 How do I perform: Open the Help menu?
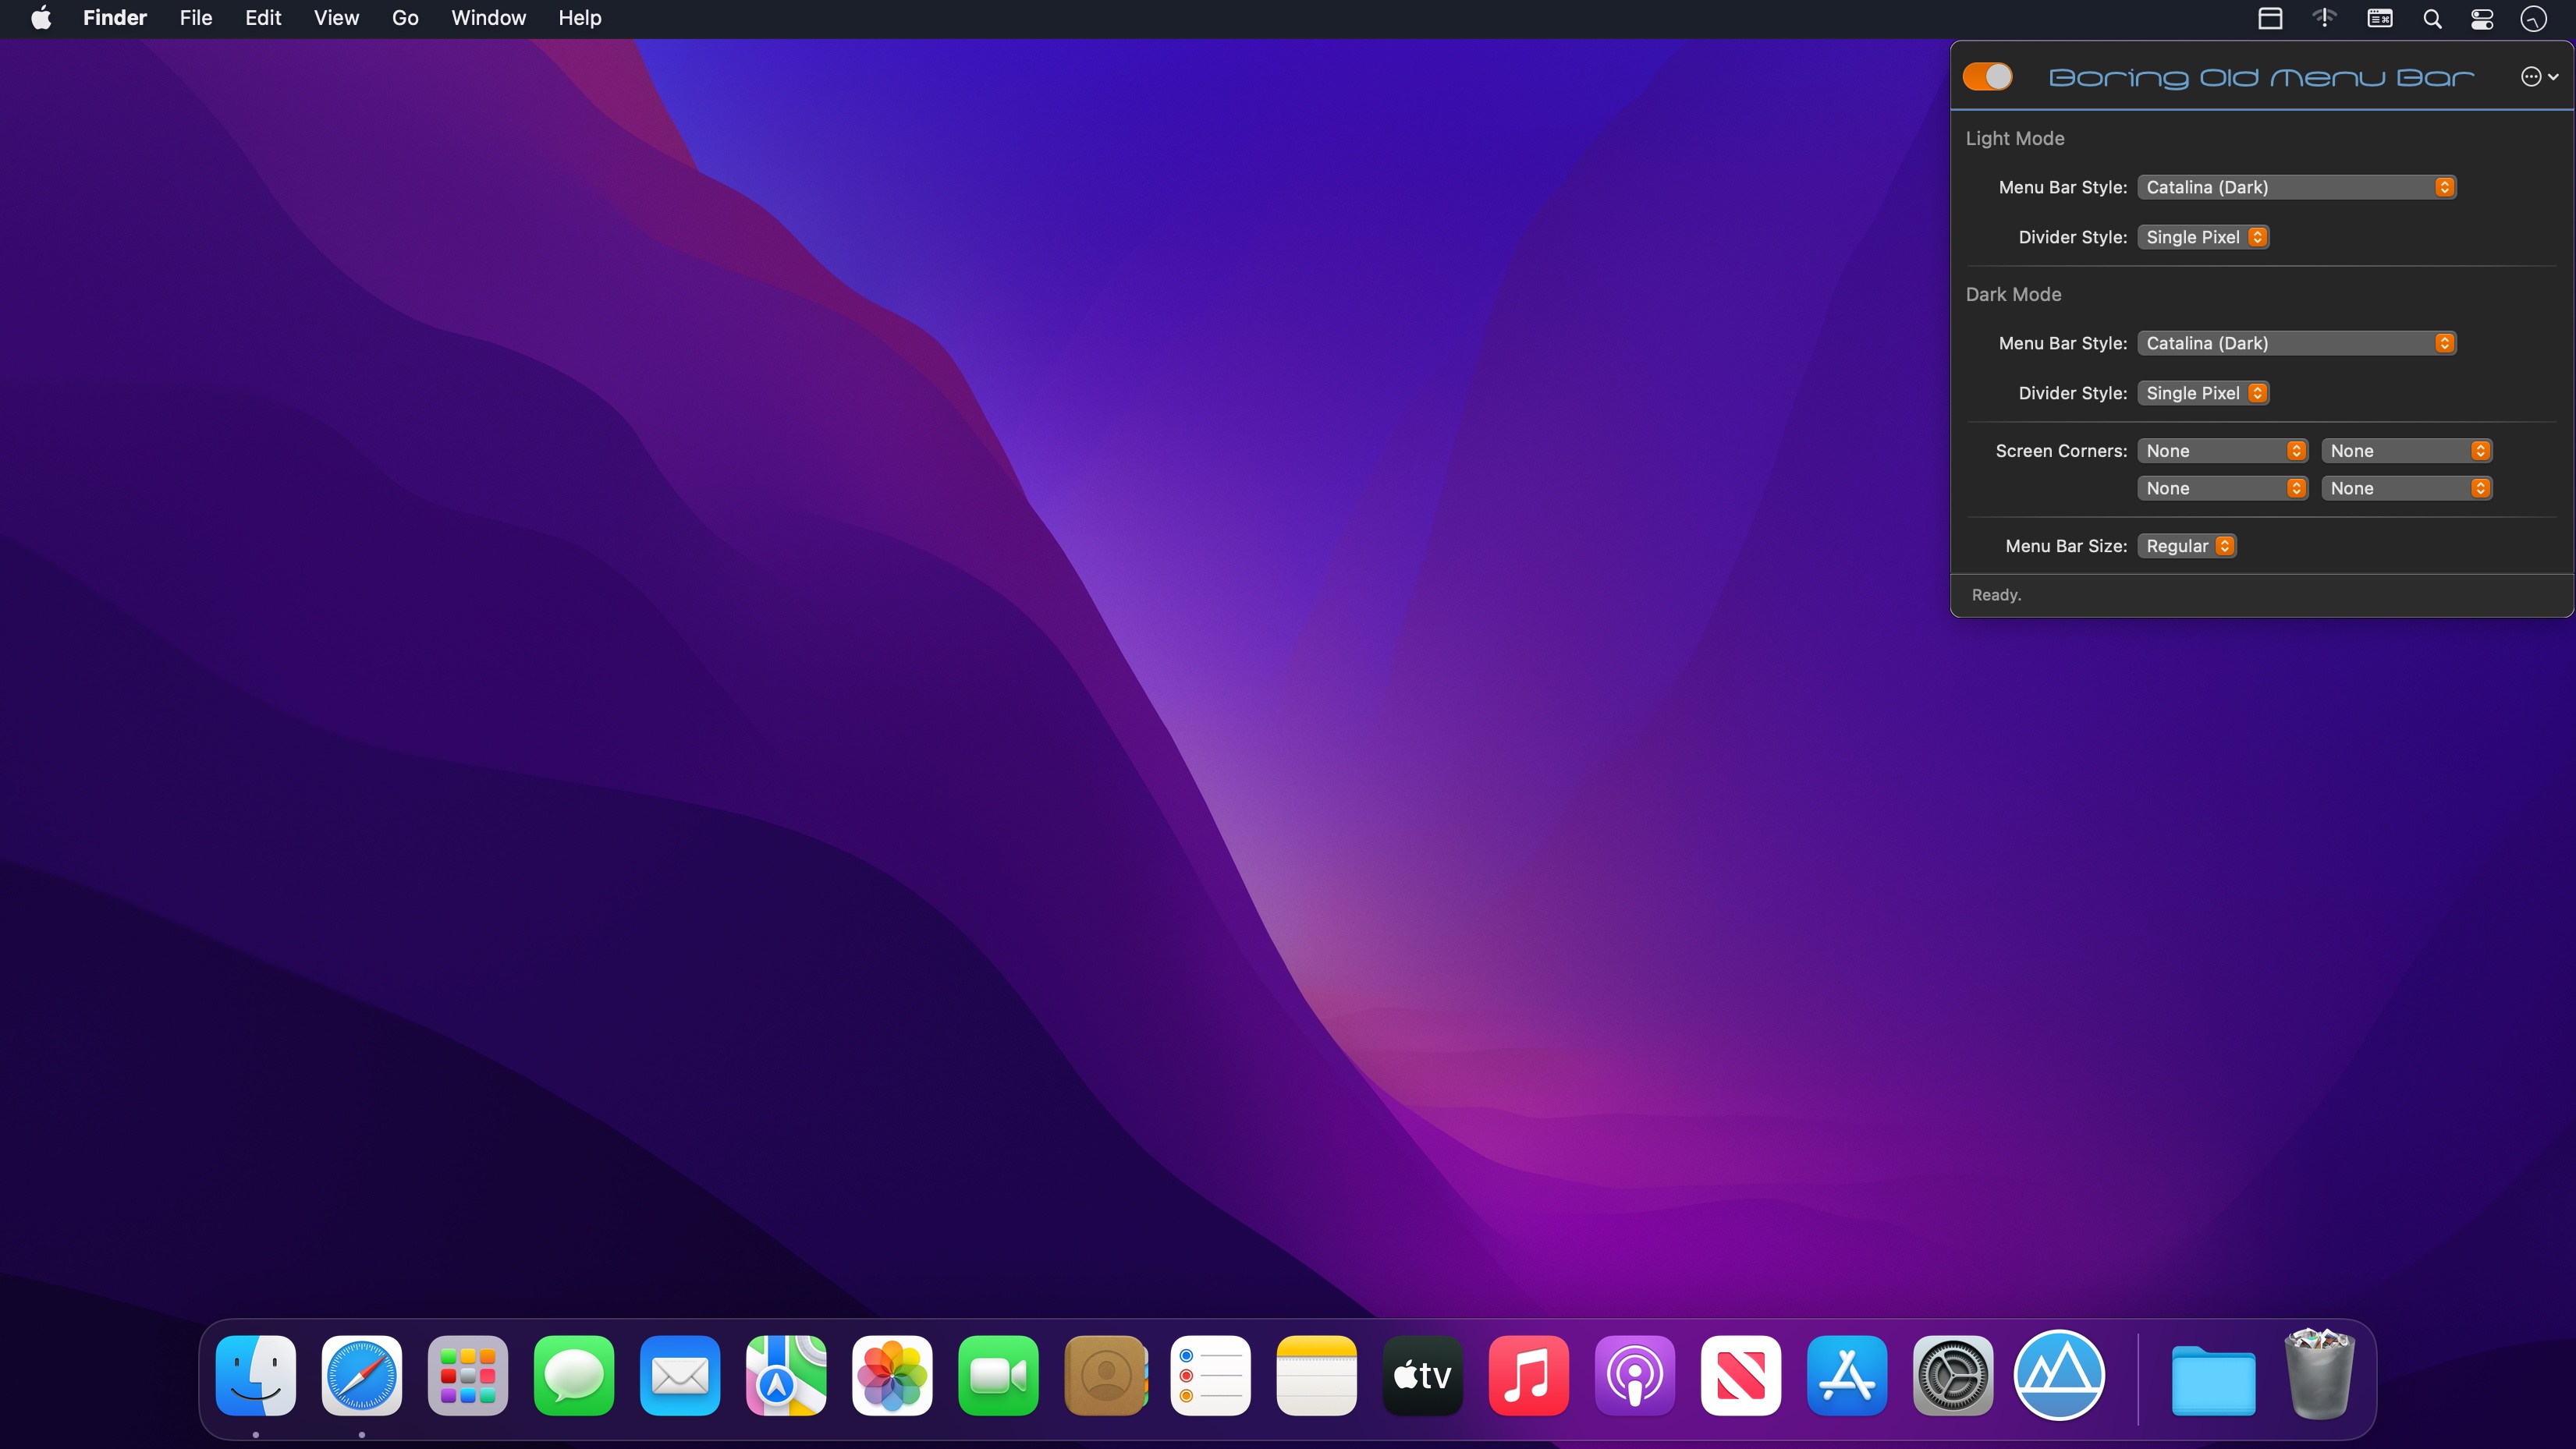[x=580, y=18]
